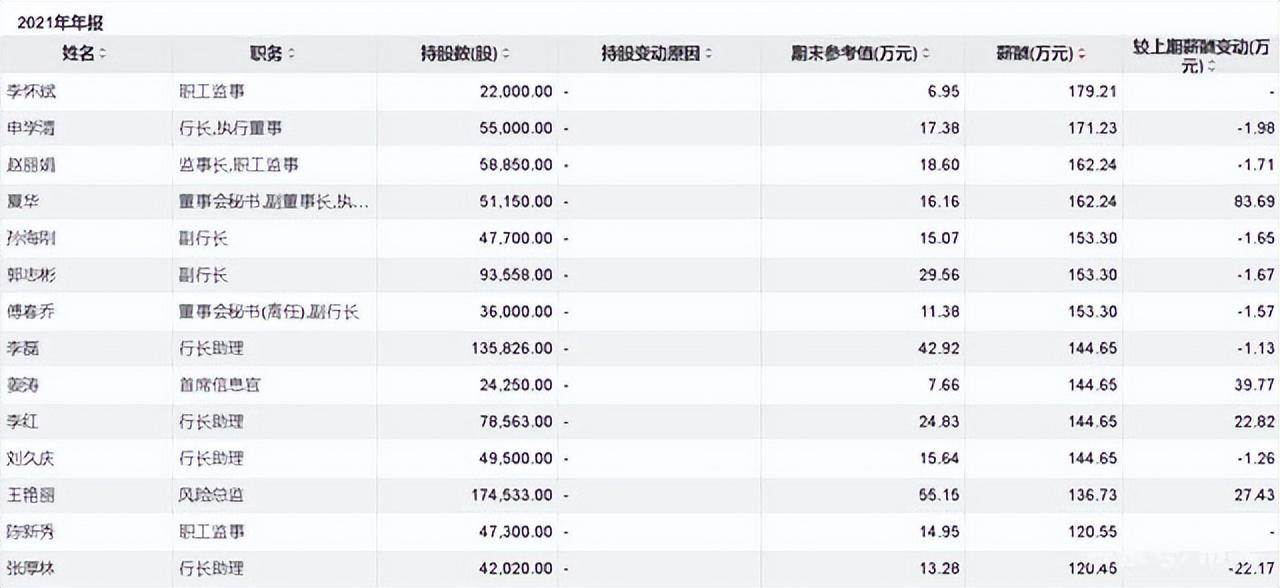This screenshot has height=588, width=1280.
Task: Click the sort icon beside 姓名 header
Action: pos(103,54)
